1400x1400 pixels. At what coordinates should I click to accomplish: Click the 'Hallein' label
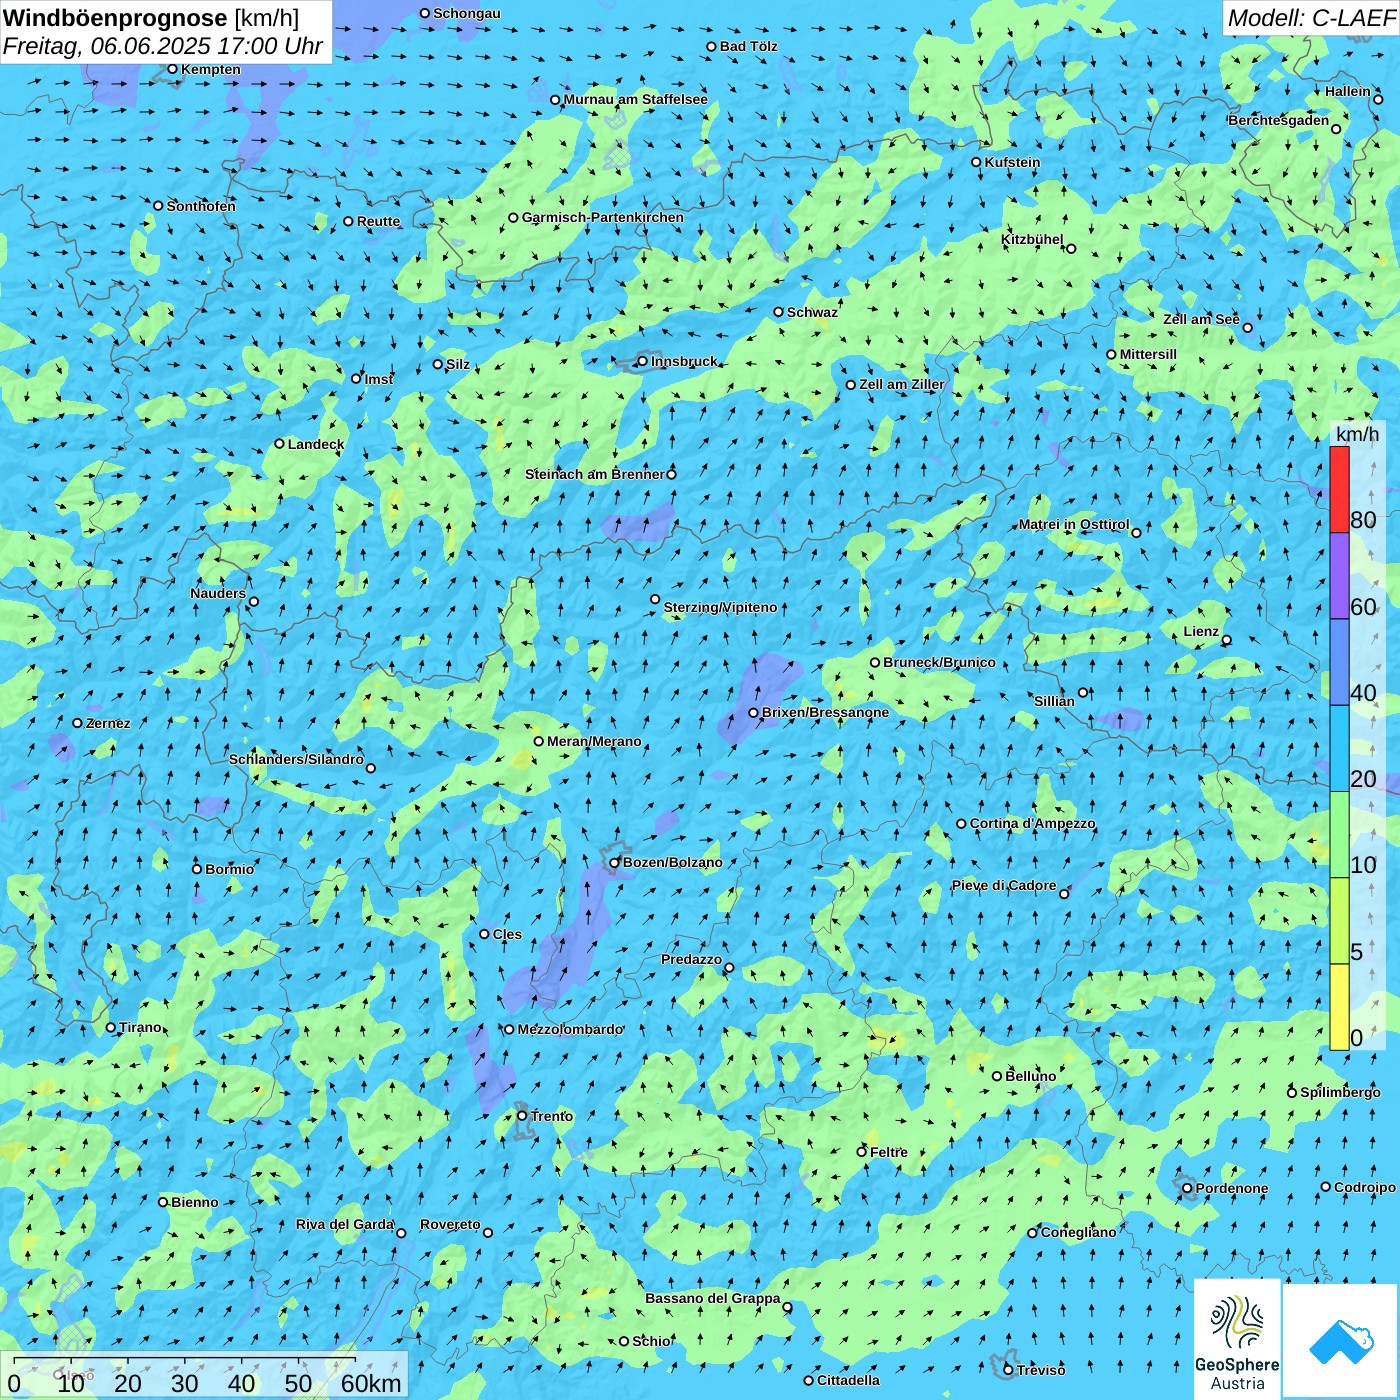[x=1348, y=91]
